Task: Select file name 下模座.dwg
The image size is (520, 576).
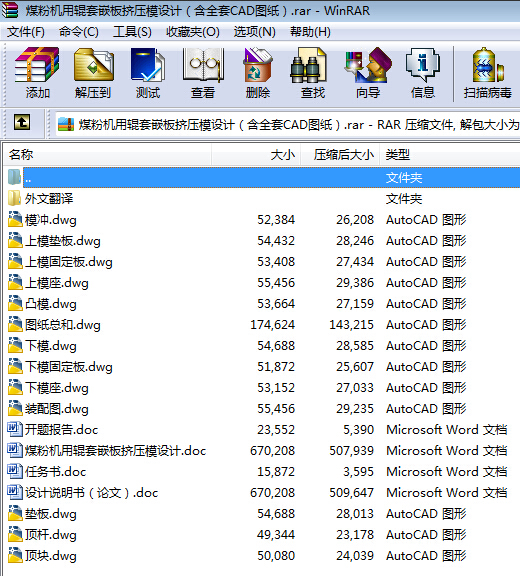Action: click(57, 388)
